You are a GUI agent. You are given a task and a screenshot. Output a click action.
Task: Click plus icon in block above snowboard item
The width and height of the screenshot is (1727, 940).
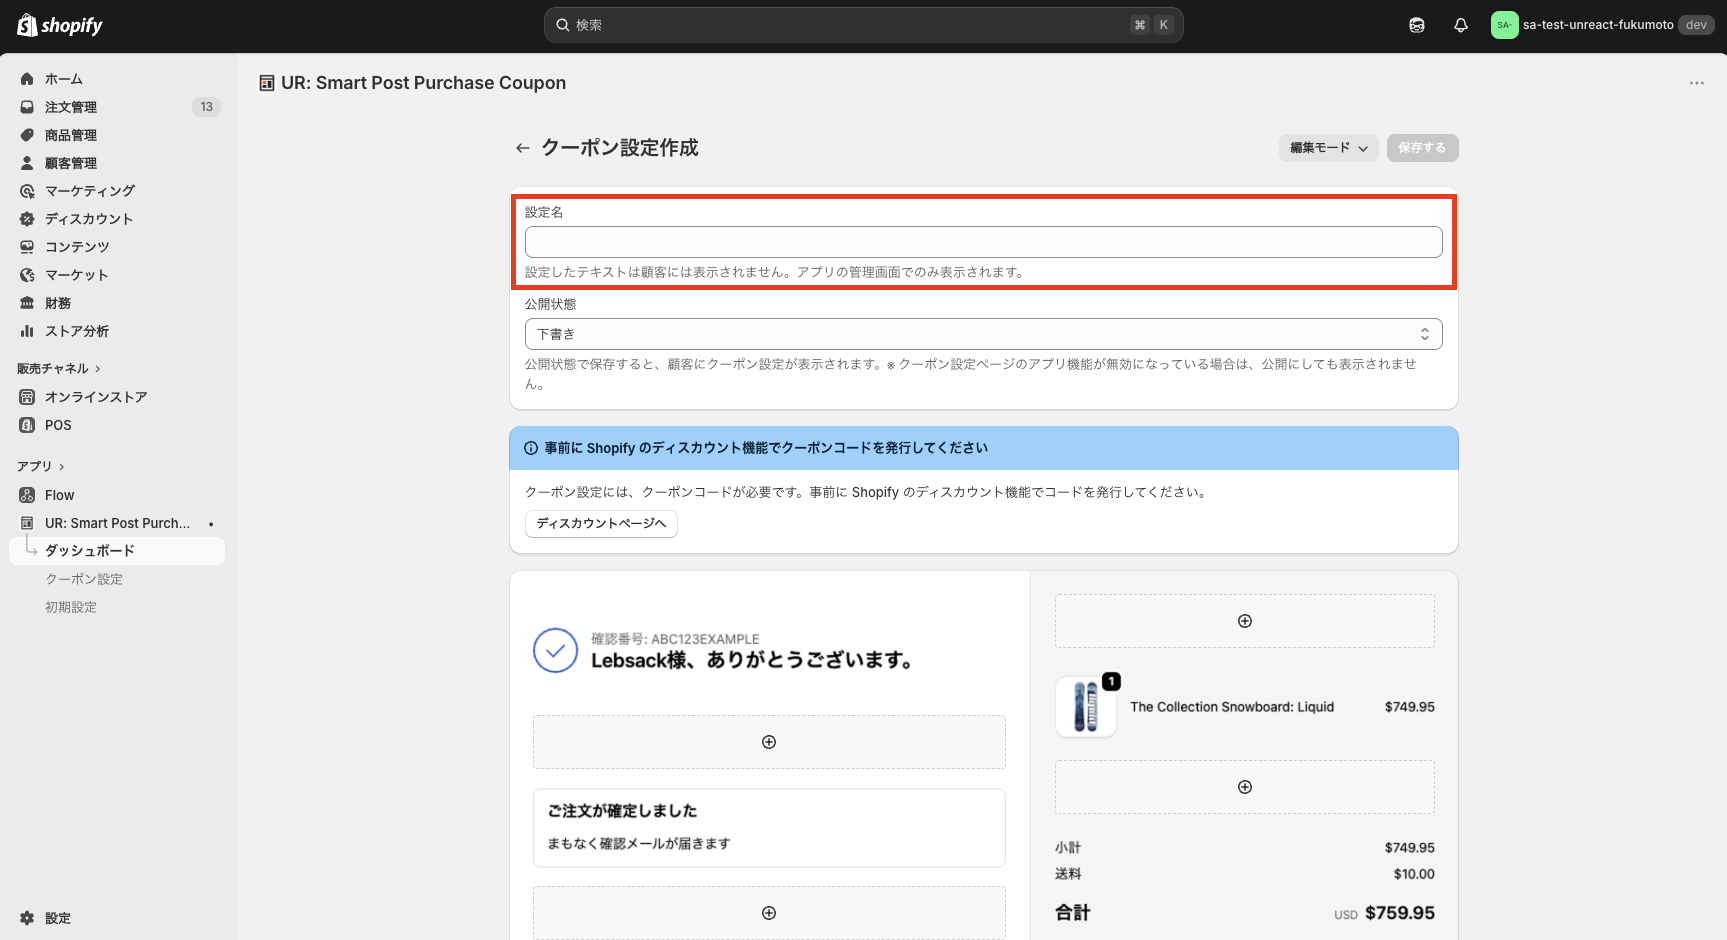(x=1245, y=621)
